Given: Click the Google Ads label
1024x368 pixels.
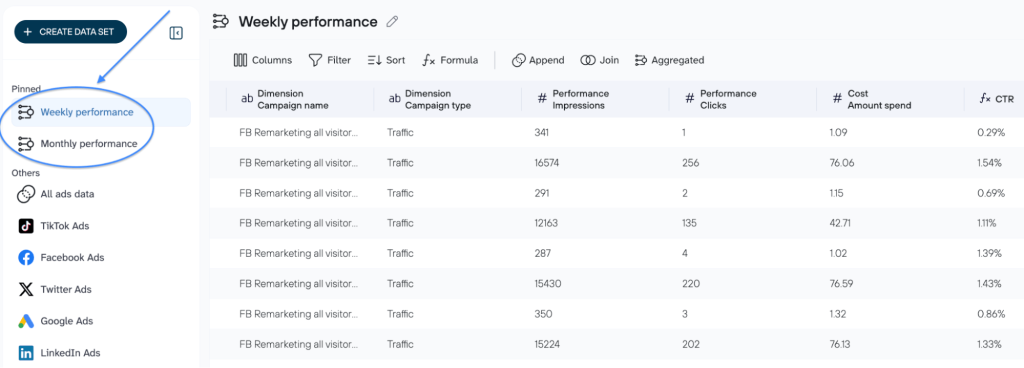Looking at the screenshot, I should point(67,321).
